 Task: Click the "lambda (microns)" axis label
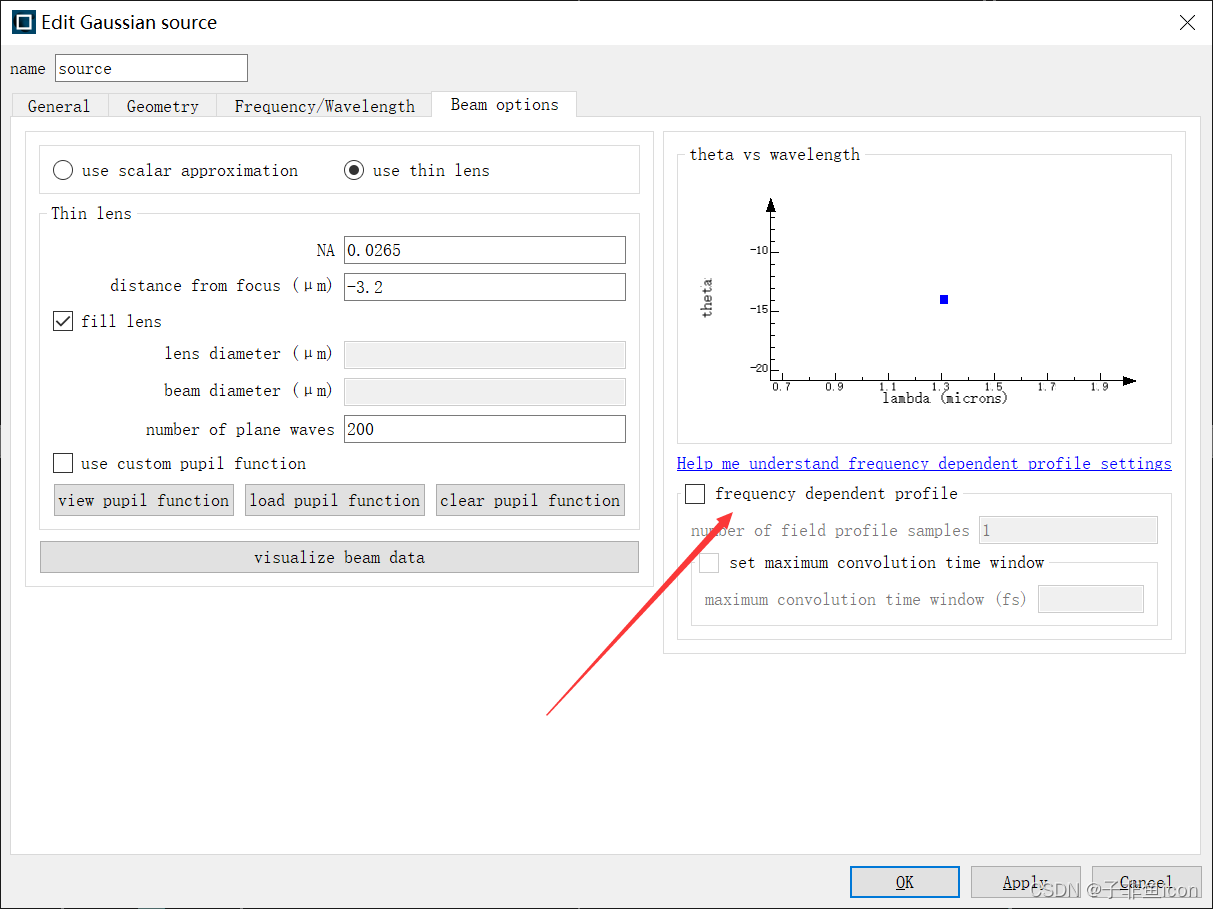(x=945, y=398)
